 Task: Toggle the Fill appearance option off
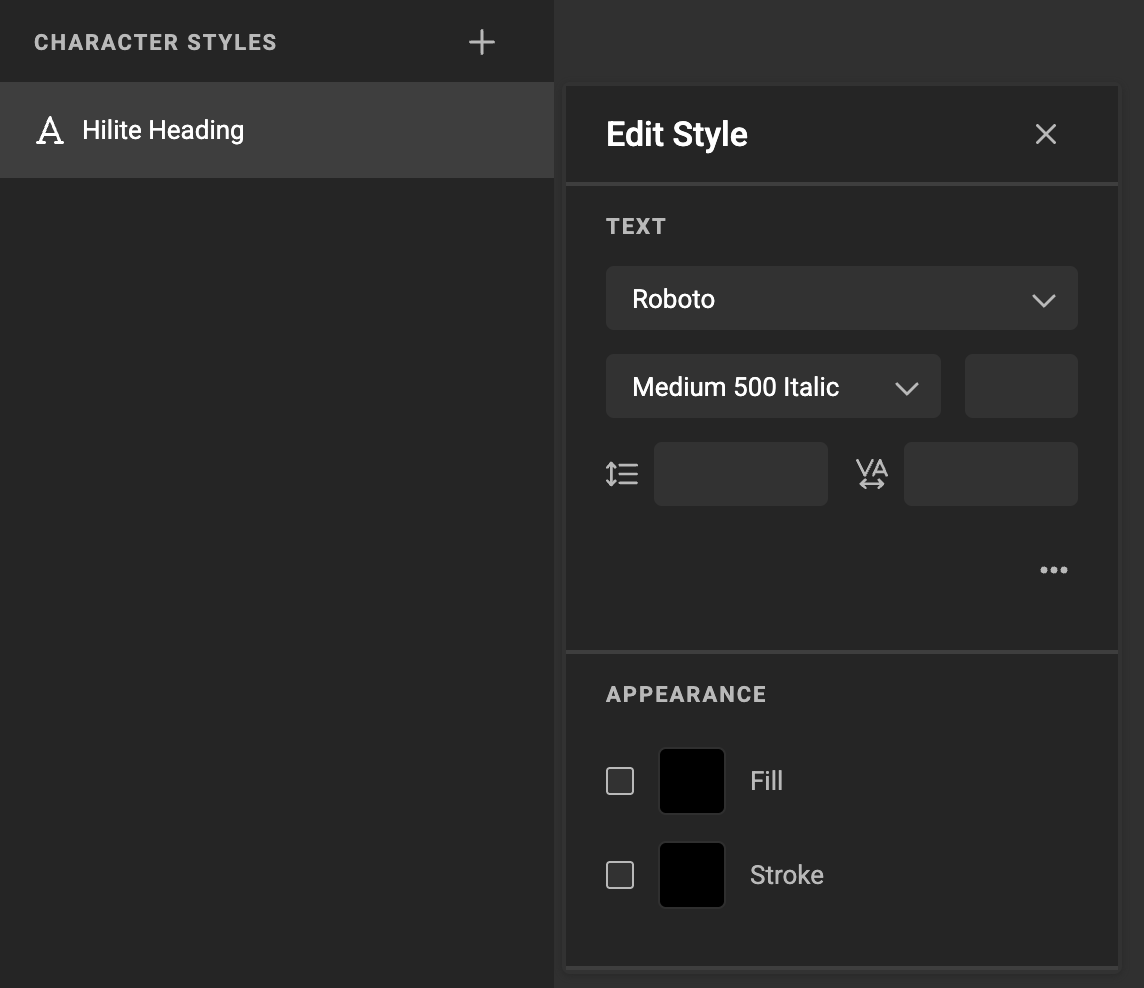pos(619,780)
